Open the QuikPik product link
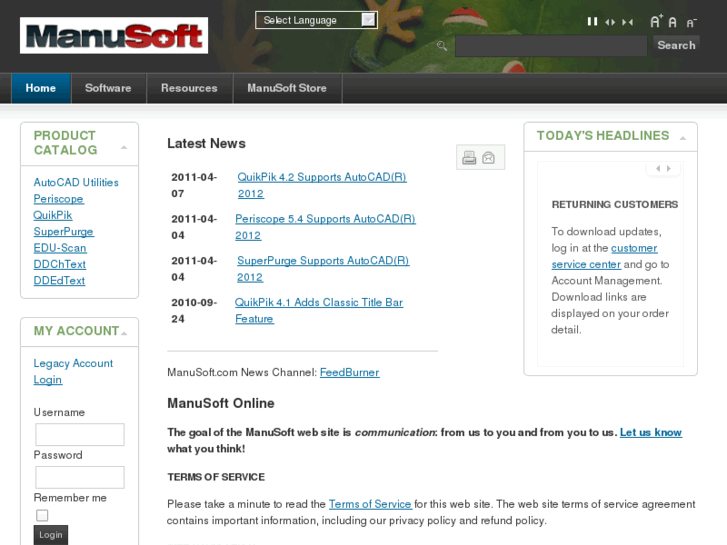727x545 pixels. click(x=53, y=215)
